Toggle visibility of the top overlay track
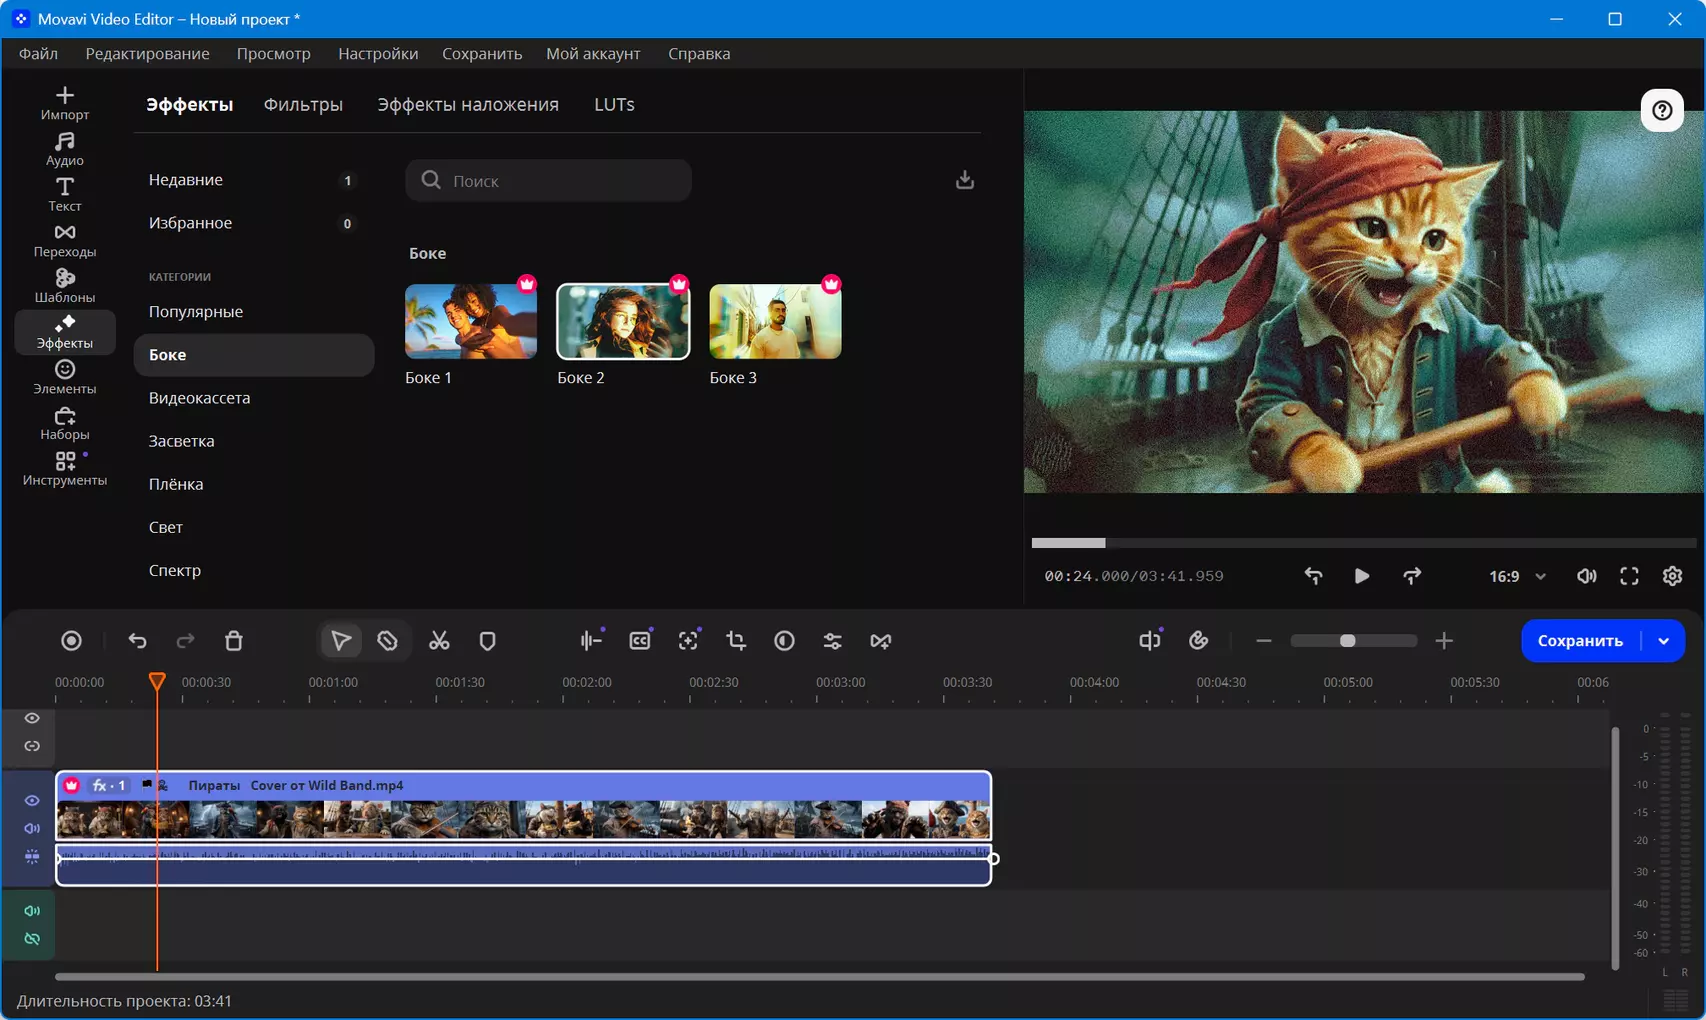This screenshot has height=1020, width=1706. point(32,718)
